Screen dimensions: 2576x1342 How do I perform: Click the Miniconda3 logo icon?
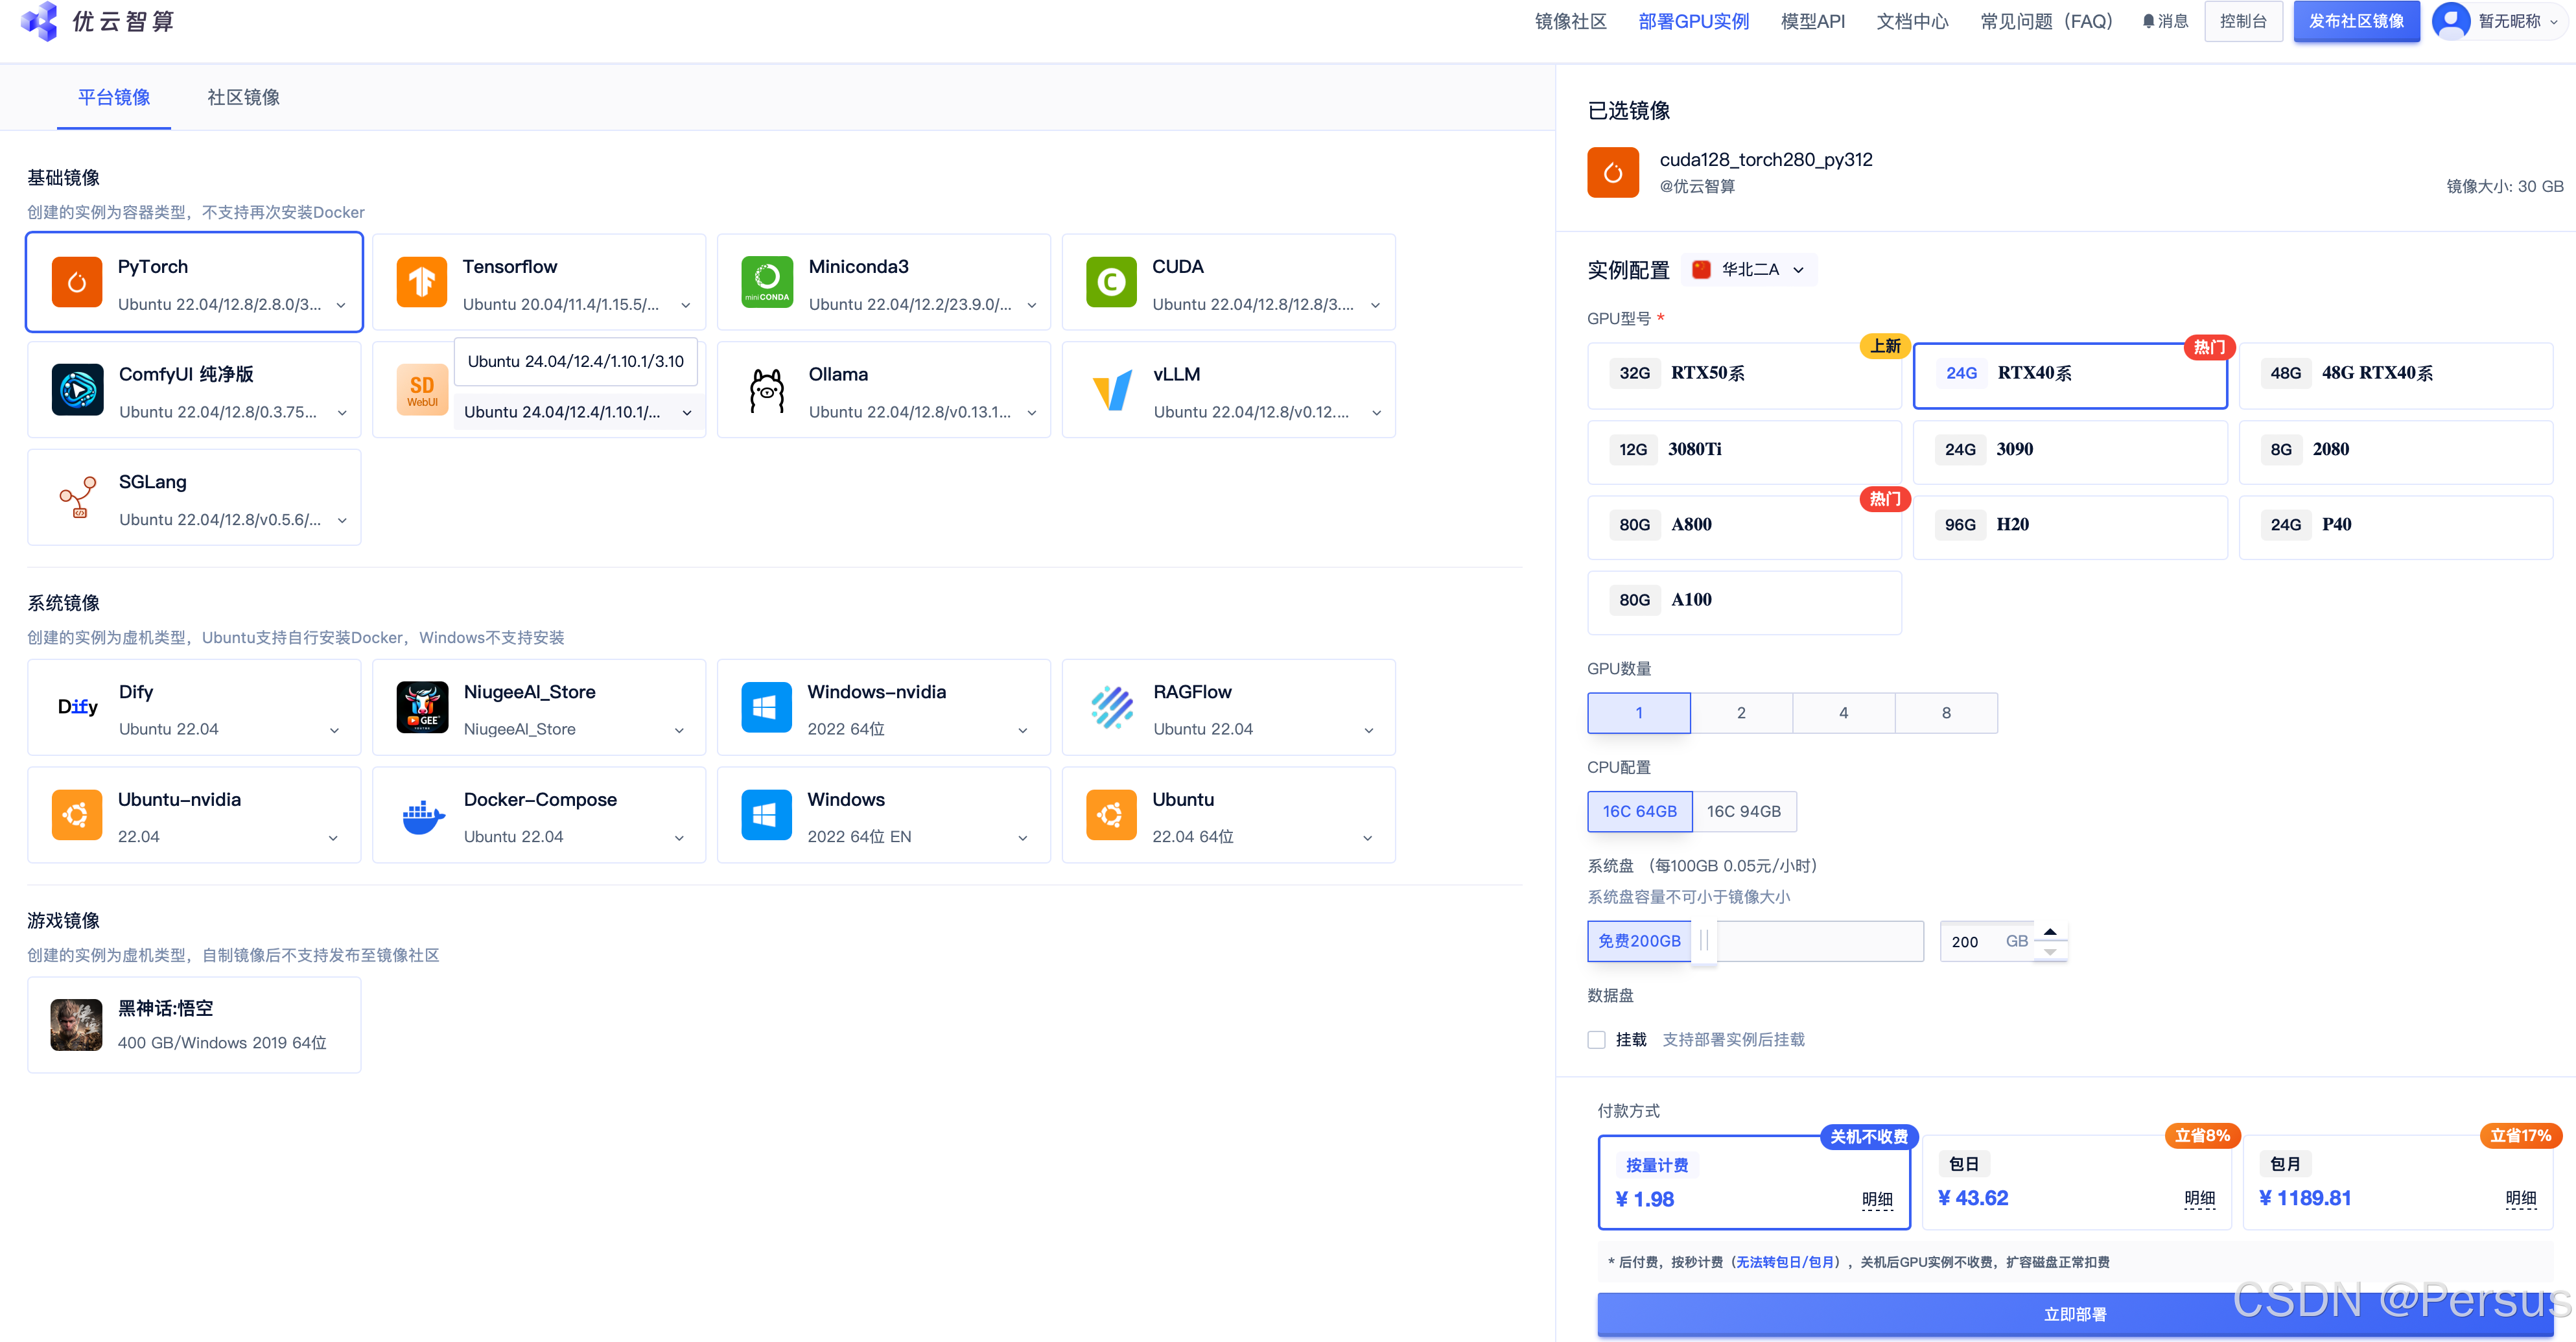click(x=767, y=282)
